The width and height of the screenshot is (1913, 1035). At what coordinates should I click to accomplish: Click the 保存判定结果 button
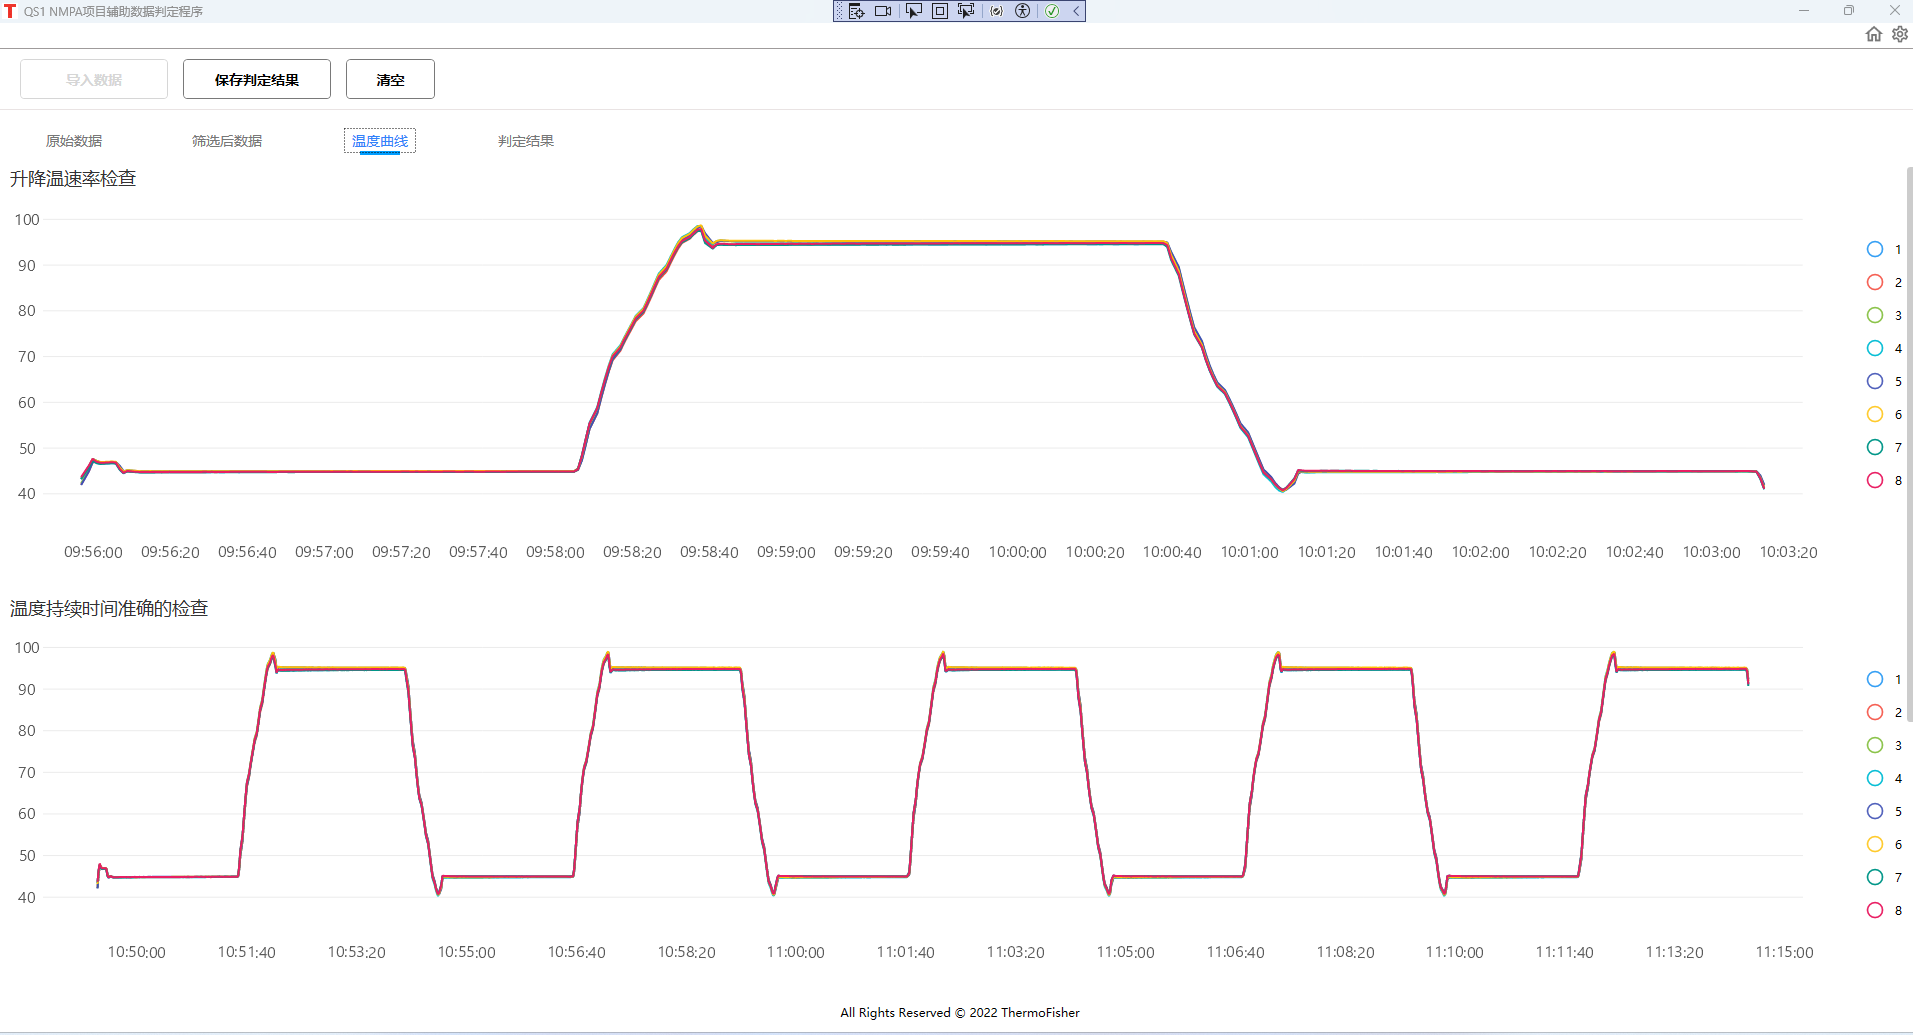click(257, 79)
